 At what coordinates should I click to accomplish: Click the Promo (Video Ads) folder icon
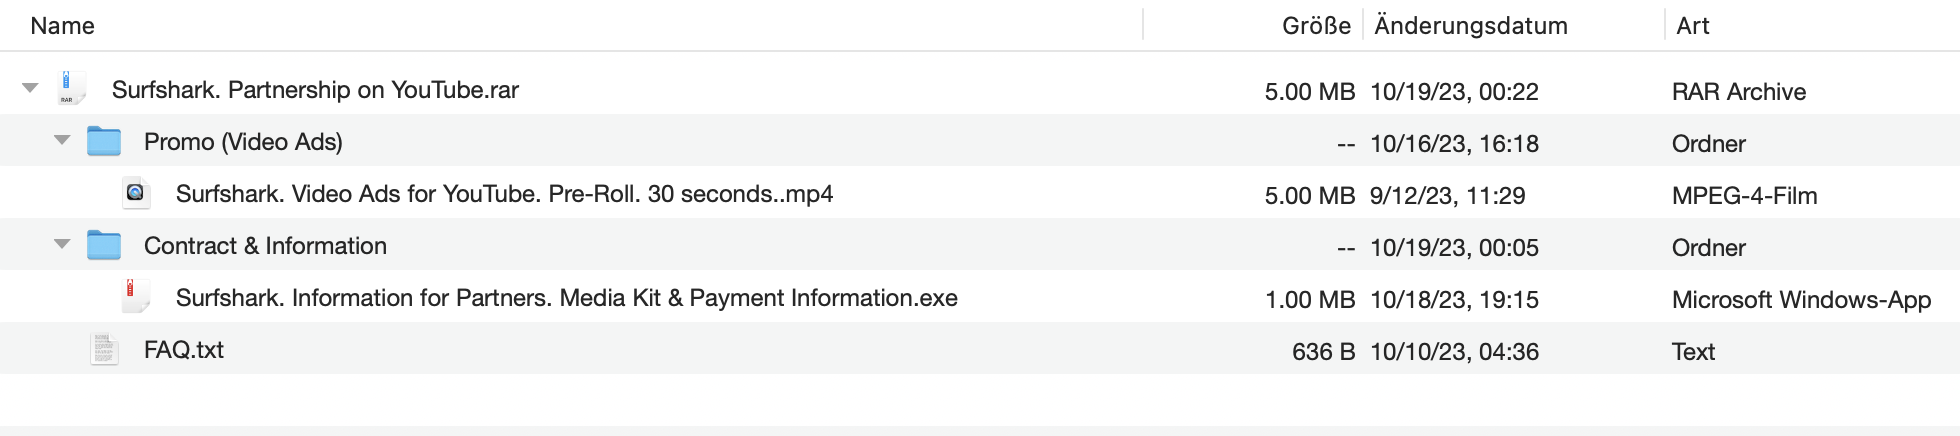coord(104,141)
